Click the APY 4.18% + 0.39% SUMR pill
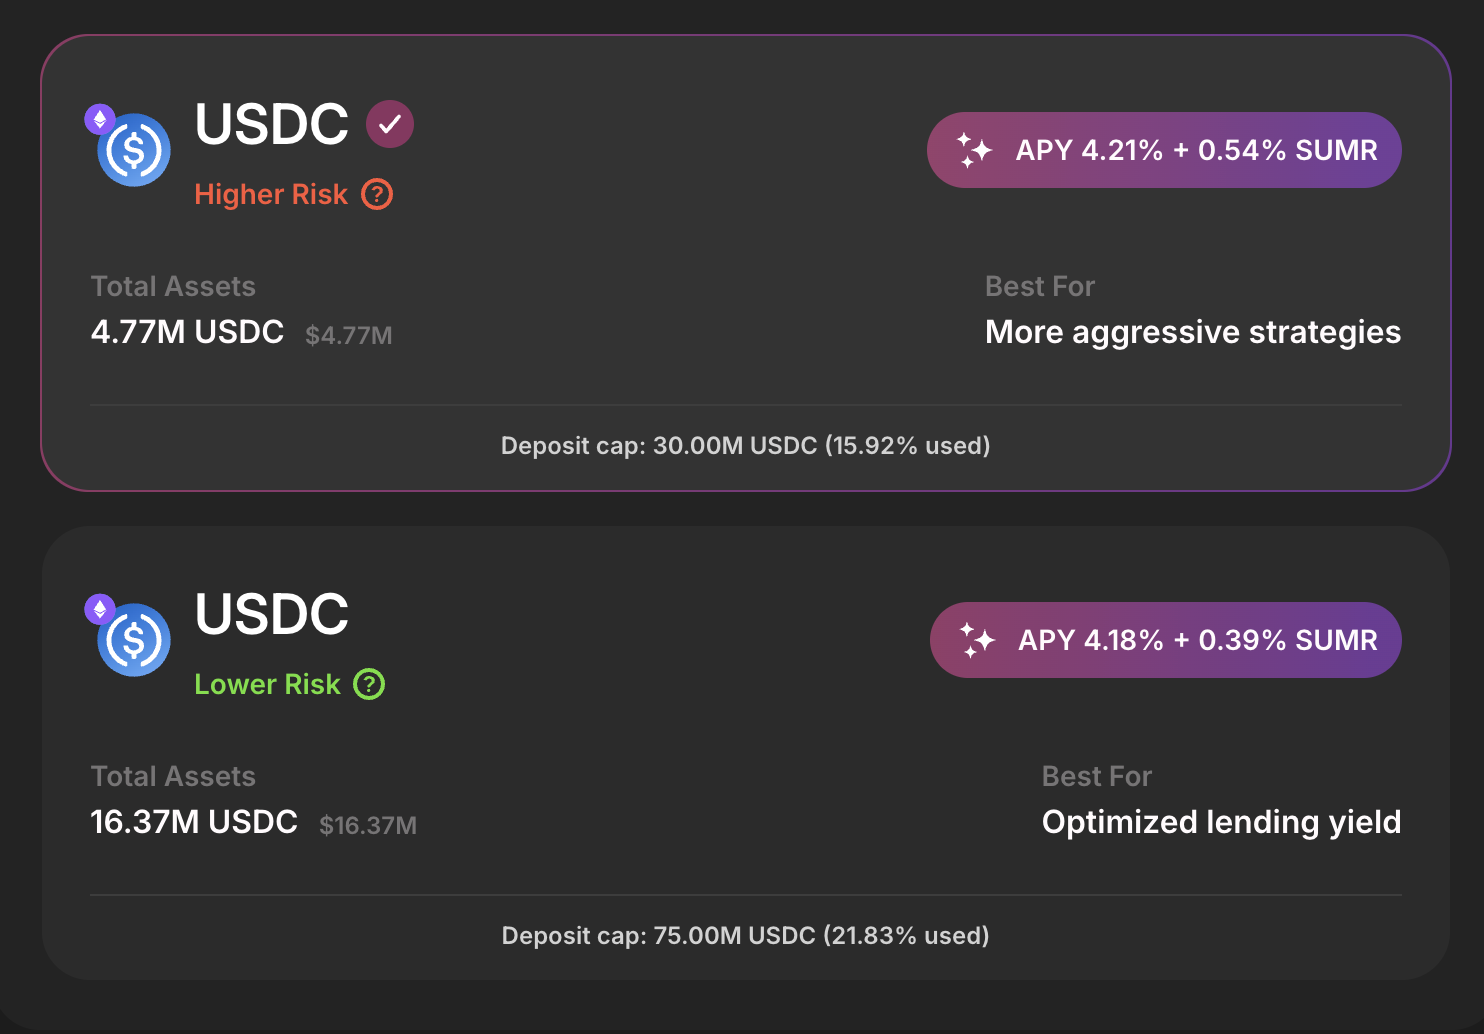Viewport: 1484px width, 1034px height. (x=1166, y=640)
